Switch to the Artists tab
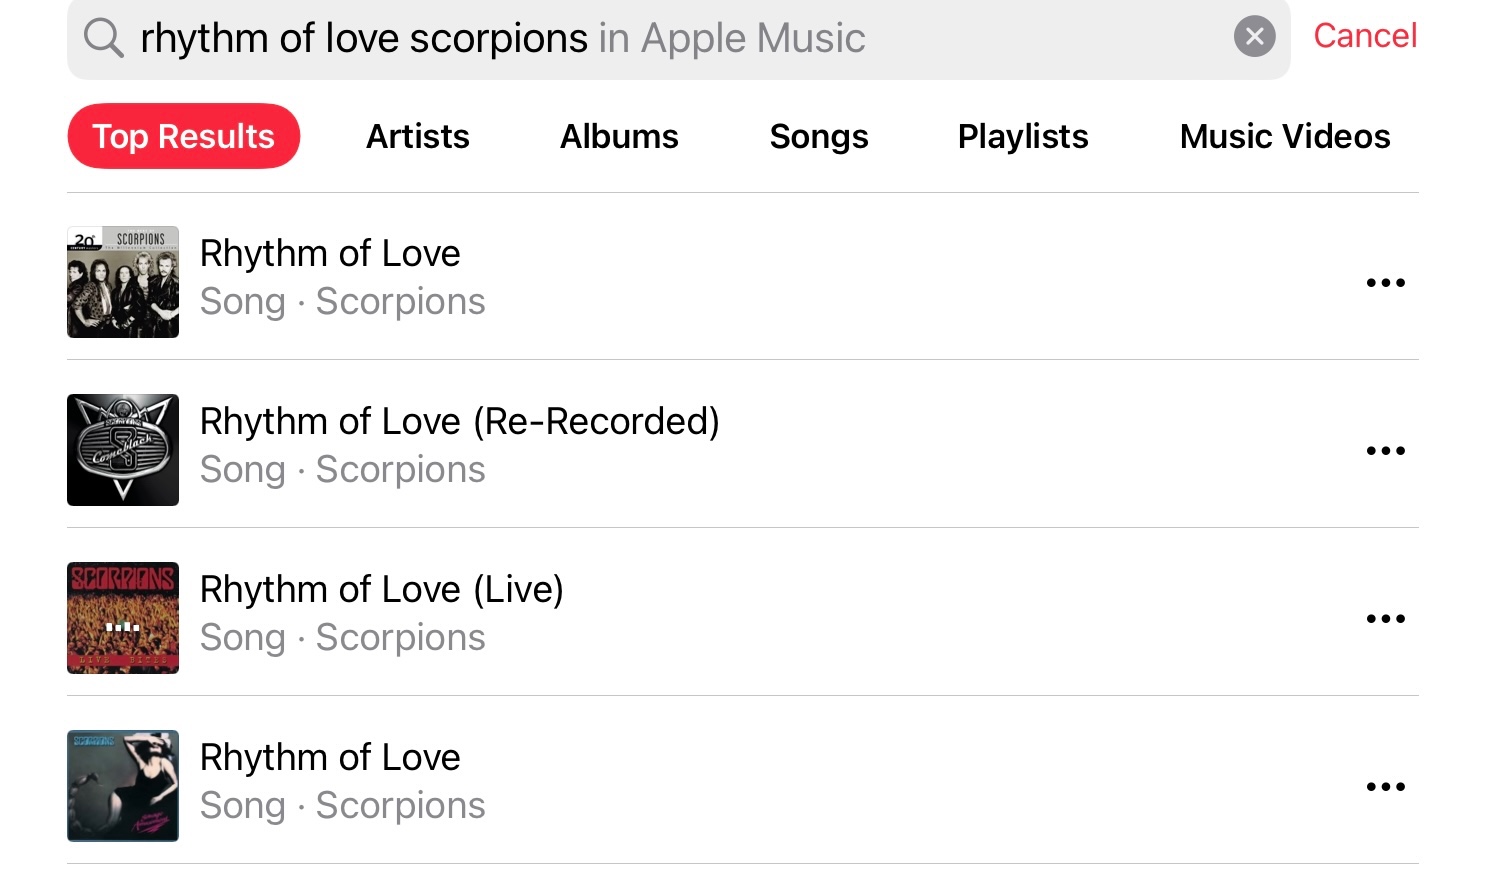Image resolution: width=1487 pixels, height=890 pixels. click(x=418, y=136)
